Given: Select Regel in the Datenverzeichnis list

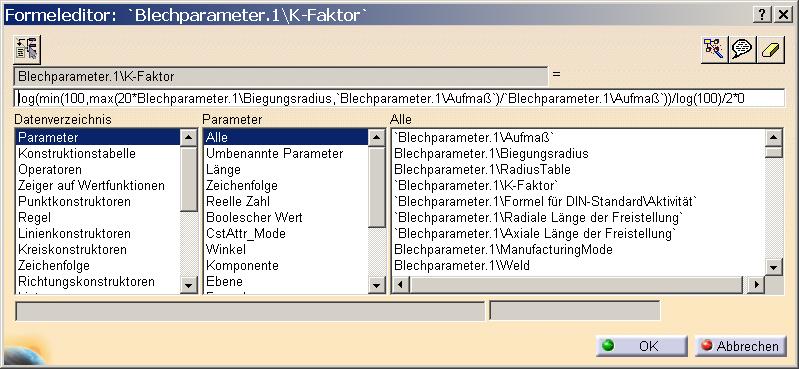Looking at the screenshot, I should (98, 218).
